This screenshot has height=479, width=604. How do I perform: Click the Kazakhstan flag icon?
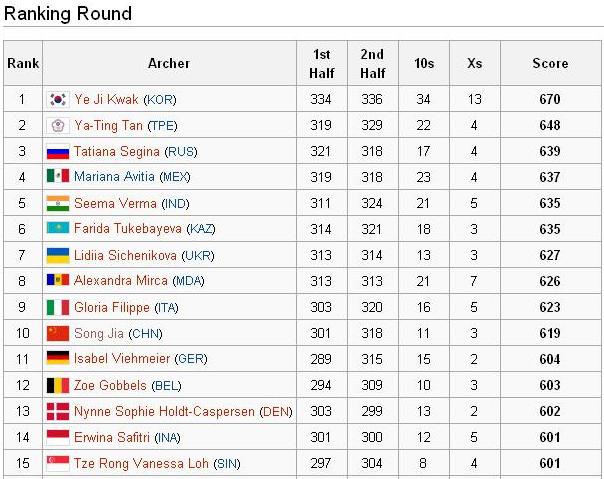pos(57,229)
